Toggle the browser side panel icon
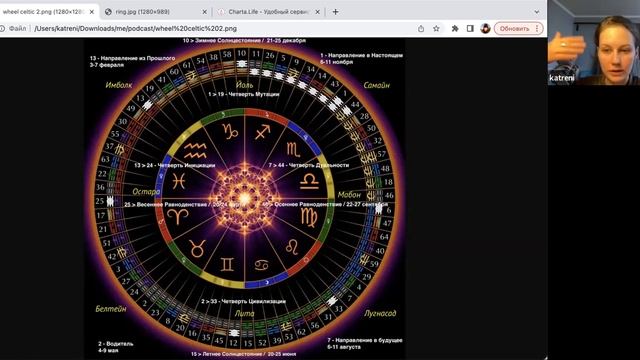This screenshot has height=360, width=640. coord(470,29)
